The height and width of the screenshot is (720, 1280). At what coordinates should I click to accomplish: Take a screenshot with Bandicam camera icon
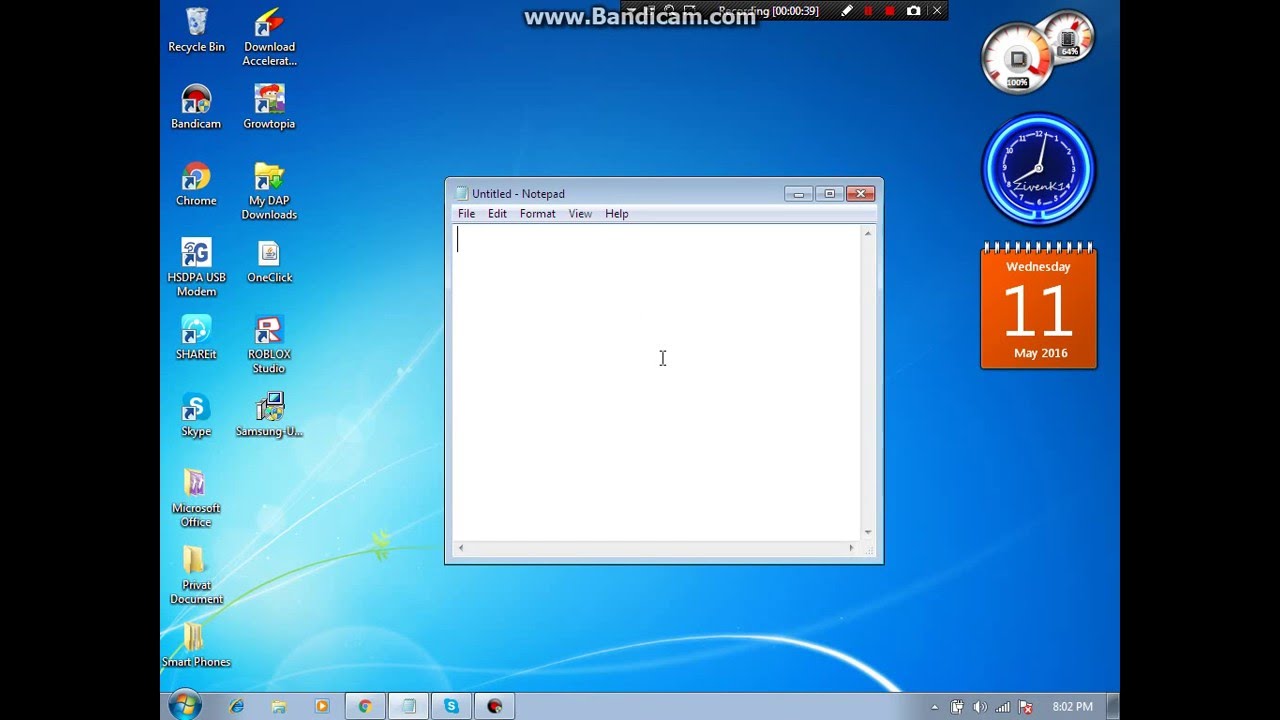(913, 11)
